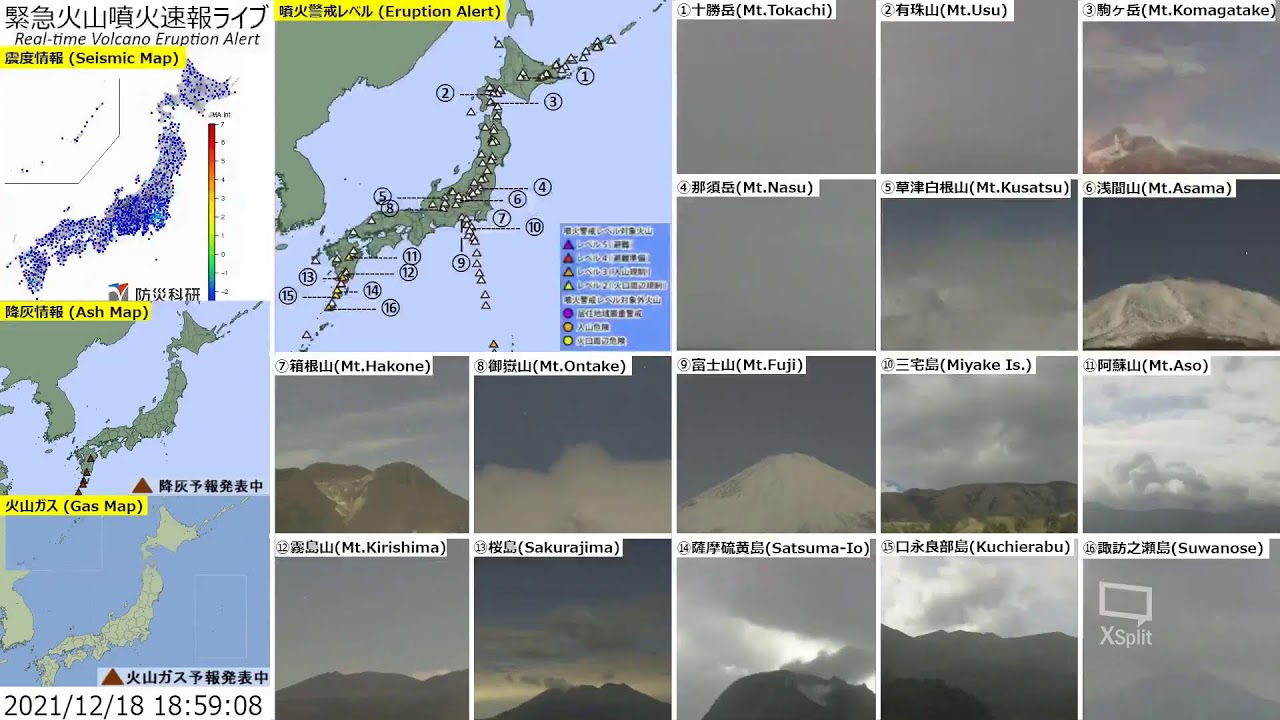This screenshot has height=720, width=1280.
Task: Click the Ash Map heading label
Action: coord(76,312)
